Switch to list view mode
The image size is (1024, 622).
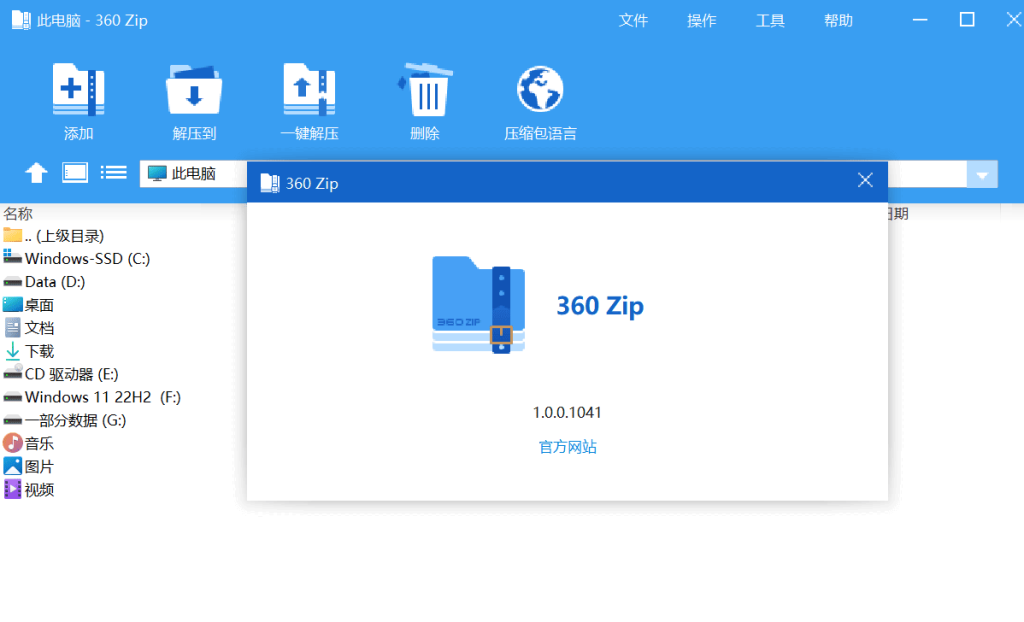(114, 172)
